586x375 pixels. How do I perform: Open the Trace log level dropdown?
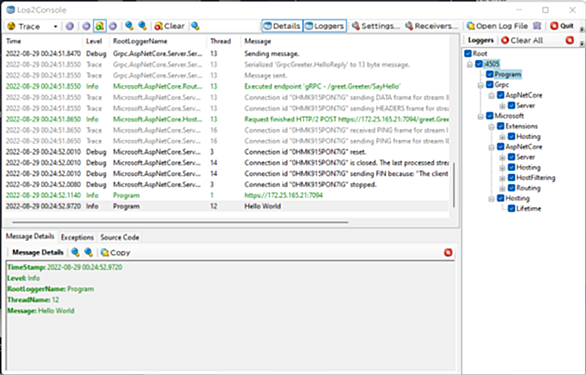[55, 27]
